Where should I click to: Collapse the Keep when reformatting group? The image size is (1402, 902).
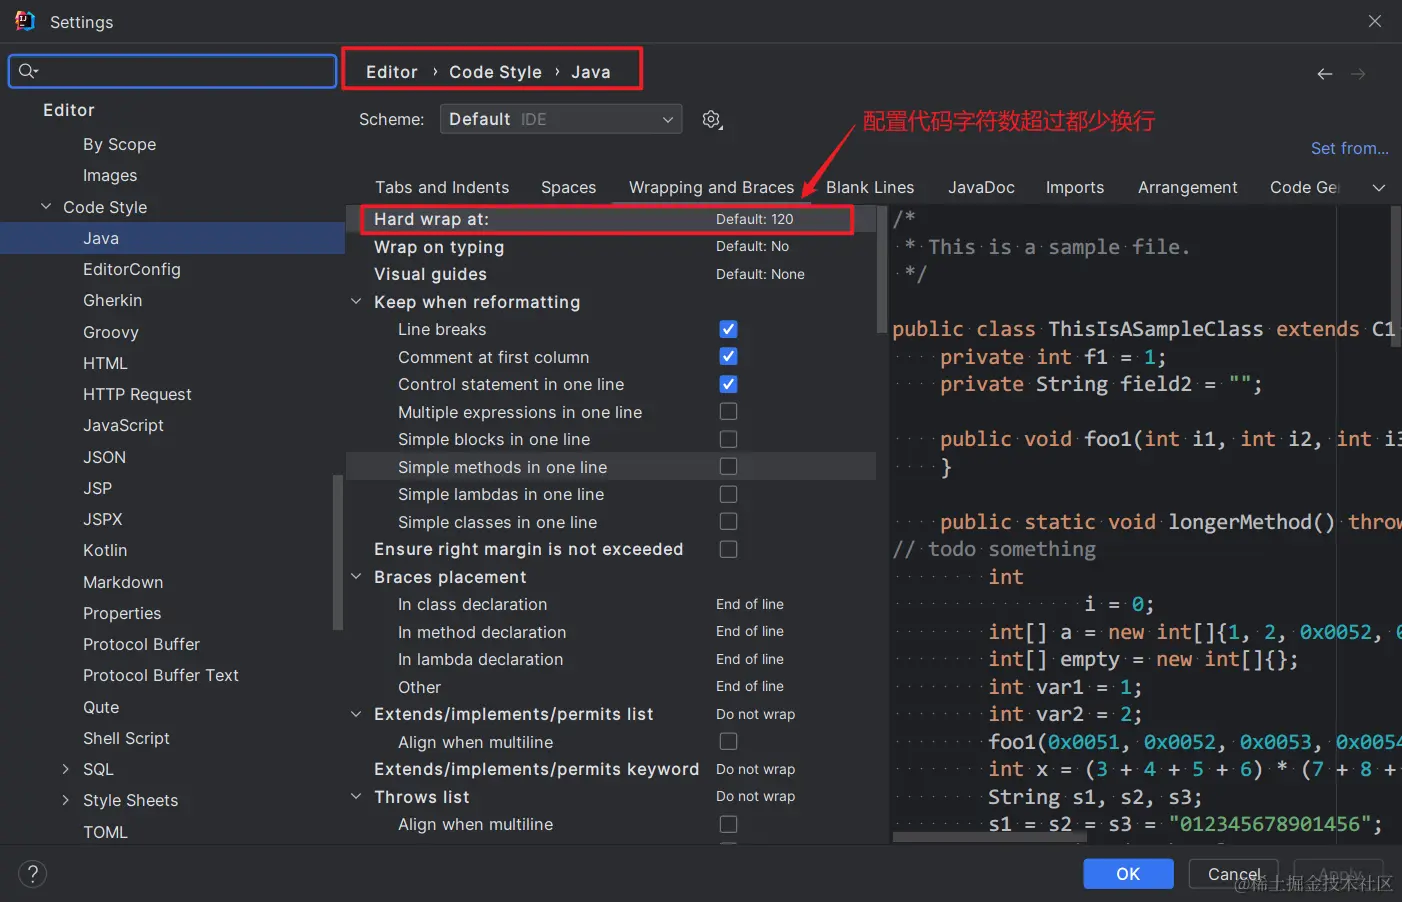pos(356,301)
